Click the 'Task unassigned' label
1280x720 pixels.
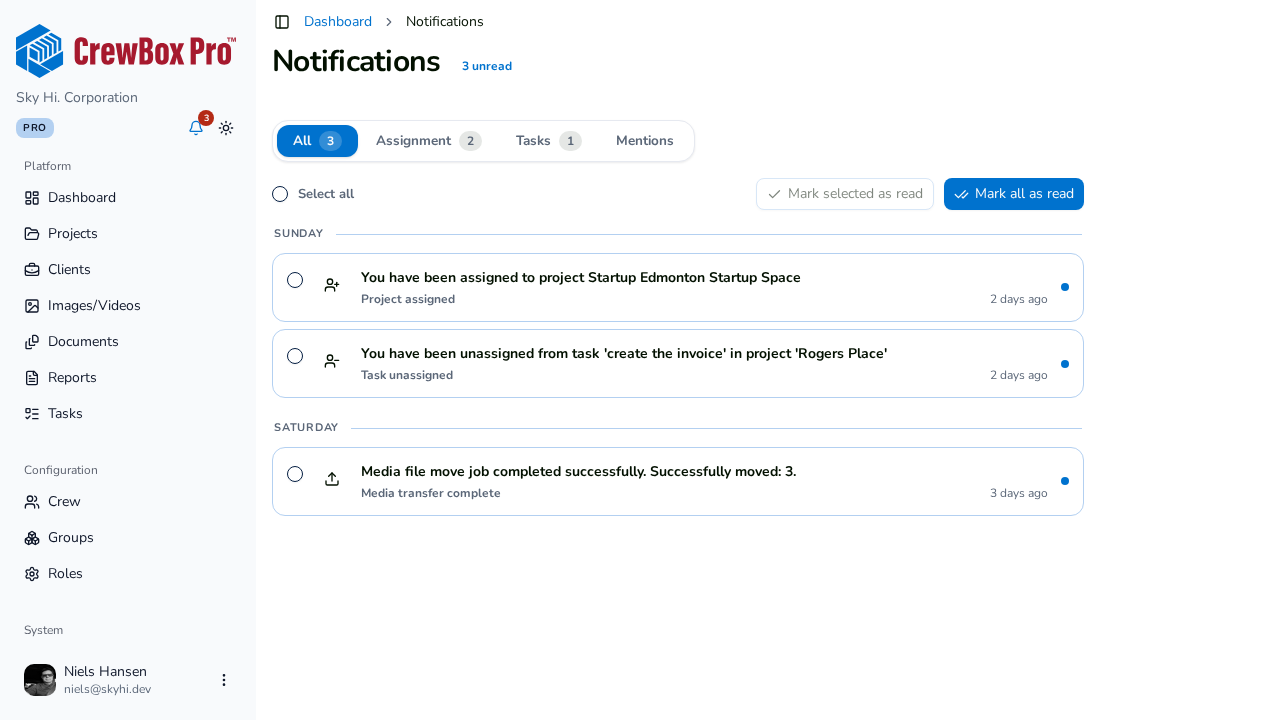click(407, 375)
